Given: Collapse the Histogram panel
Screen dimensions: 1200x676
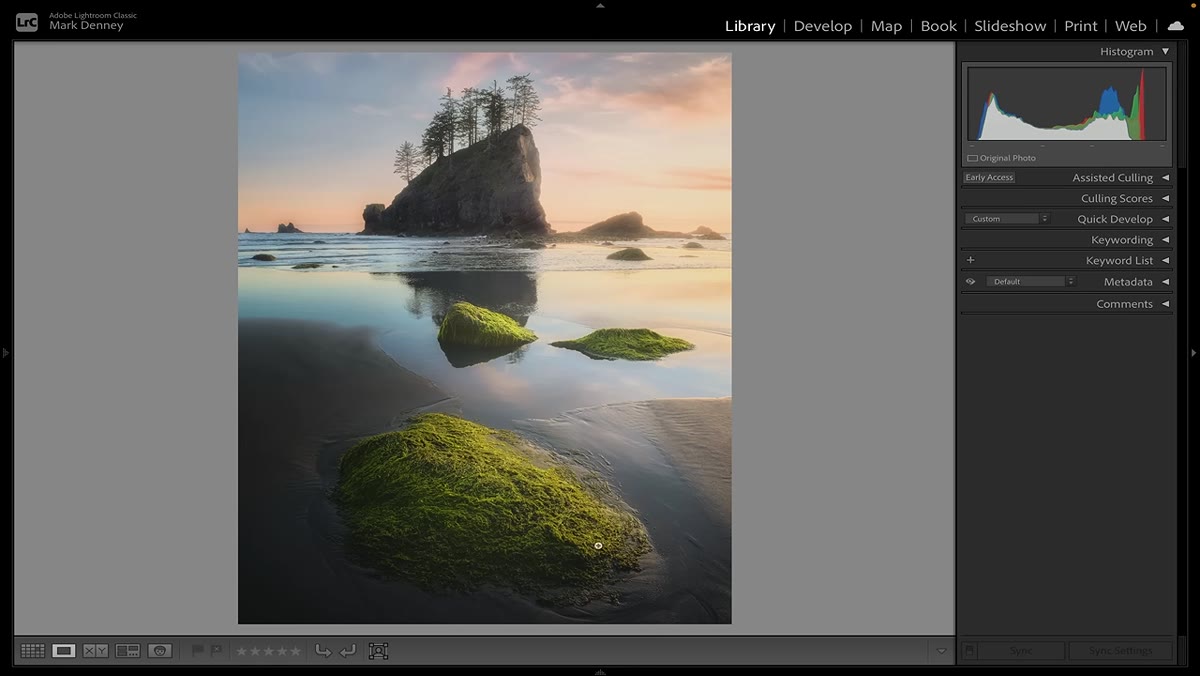Looking at the screenshot, I should pos(1165,51).
